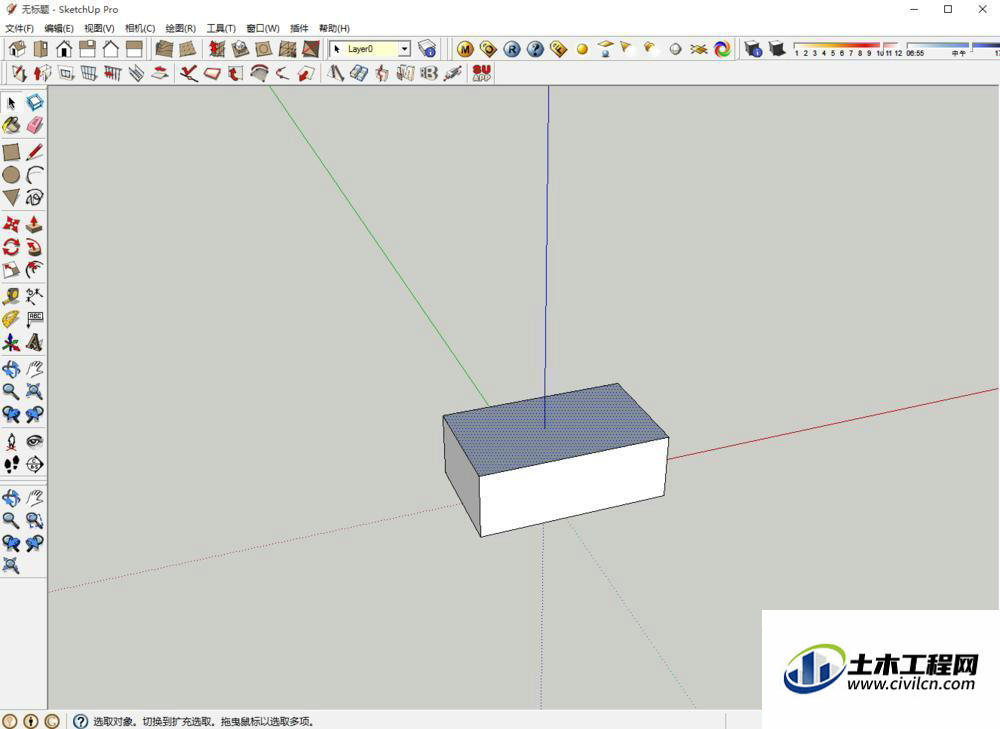Select the yellow Protractor tool
Viewport: 1000px width, 729px height.
(11, 319)
